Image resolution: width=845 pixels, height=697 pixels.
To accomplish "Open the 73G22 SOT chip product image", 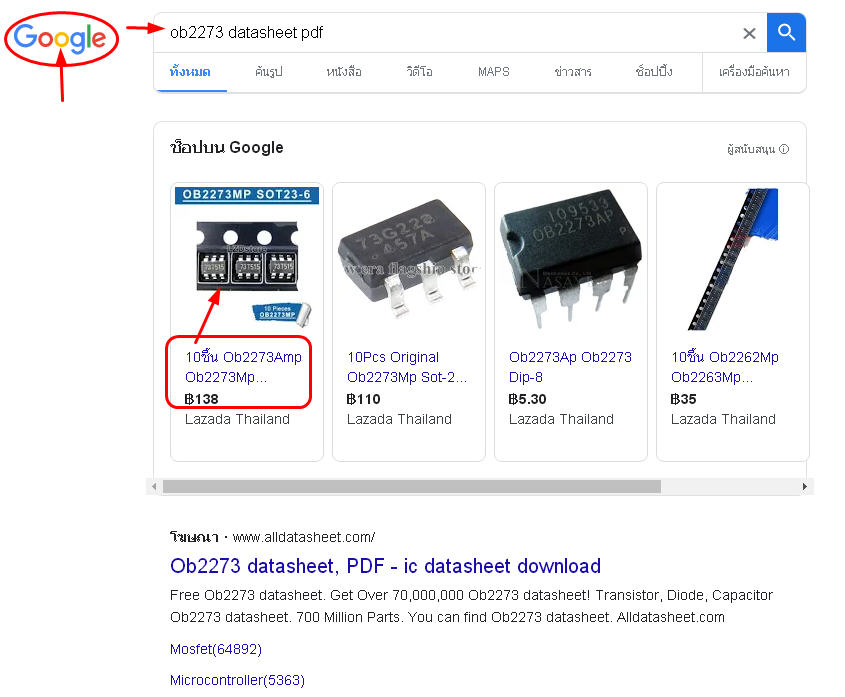I will [409, 258].
